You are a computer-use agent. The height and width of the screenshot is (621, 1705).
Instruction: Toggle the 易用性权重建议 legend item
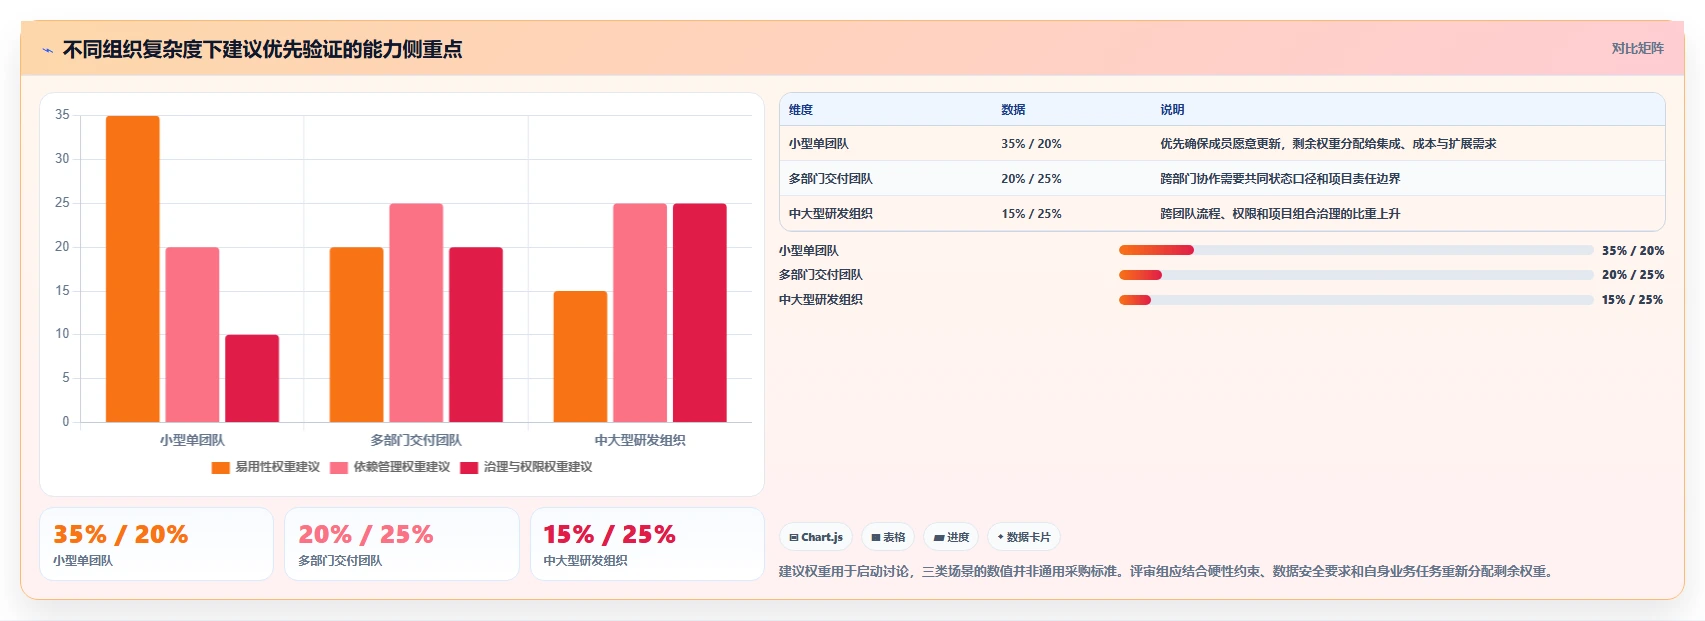[265, 467]
